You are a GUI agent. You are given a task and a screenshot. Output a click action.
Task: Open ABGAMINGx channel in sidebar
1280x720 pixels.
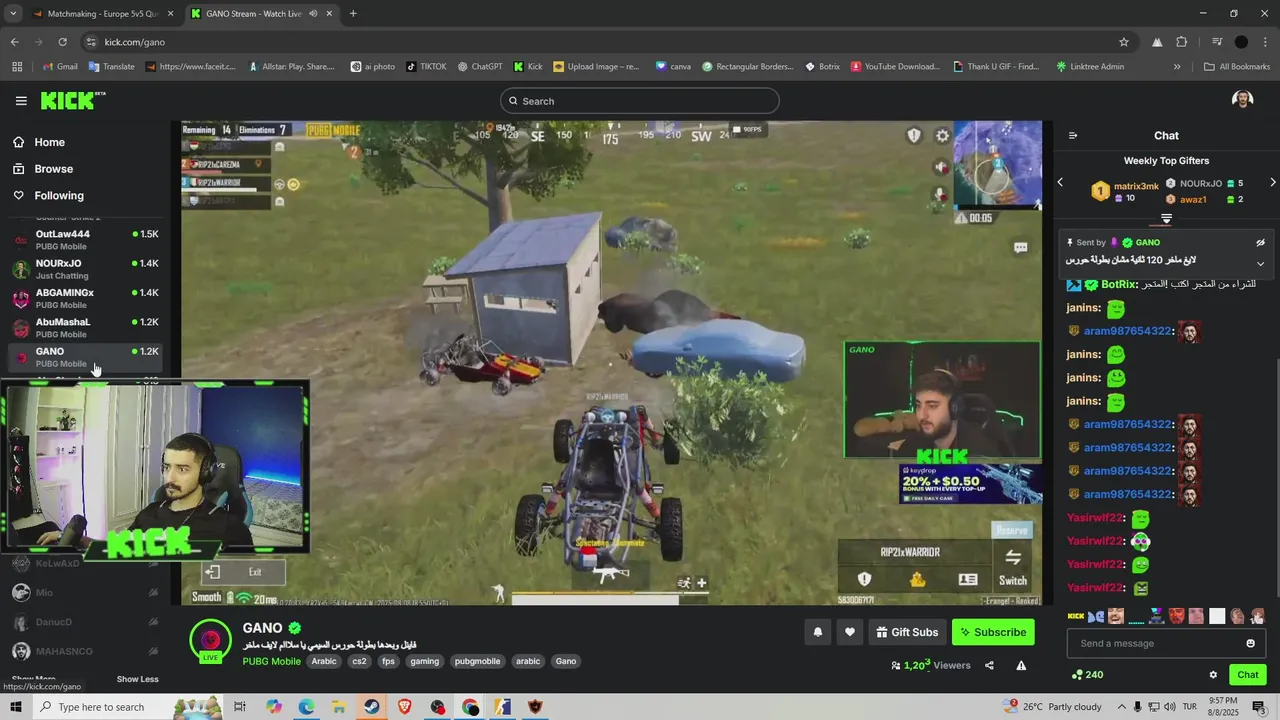pyautogui.click(x=85, y=298)
